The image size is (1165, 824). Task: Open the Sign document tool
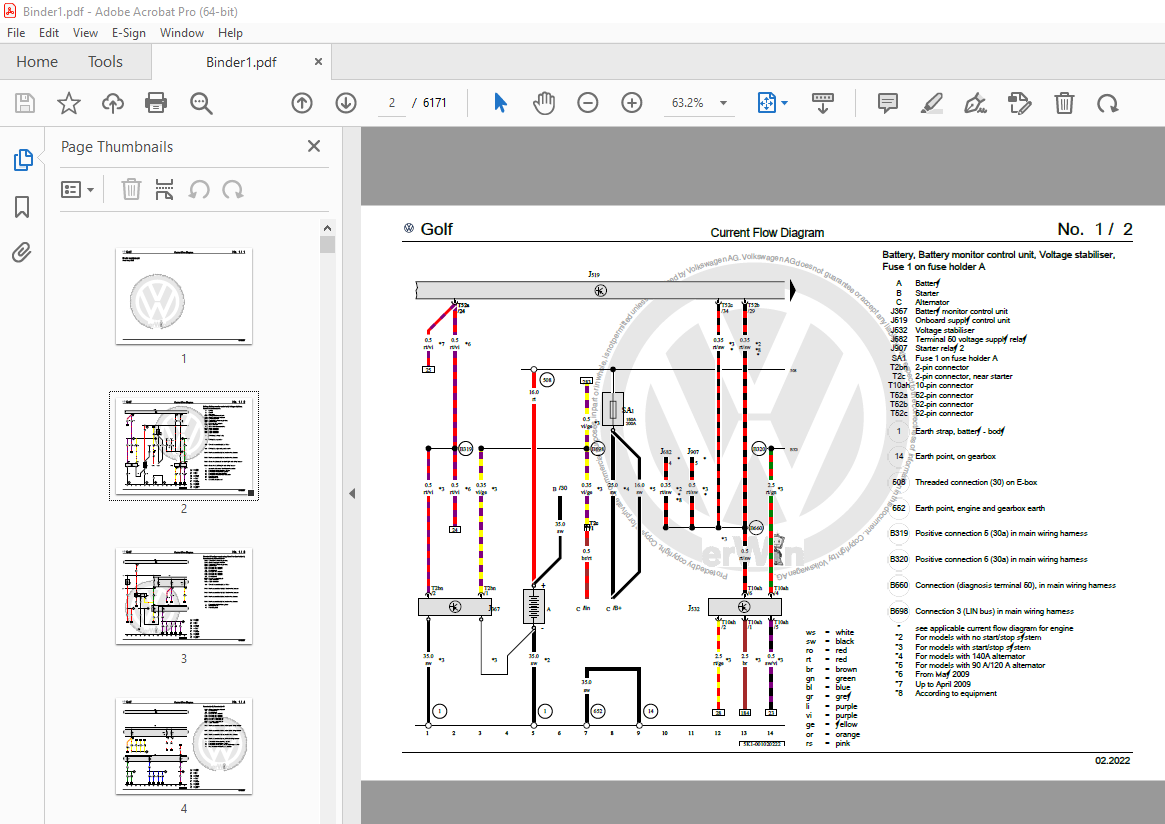click(975, 103)
